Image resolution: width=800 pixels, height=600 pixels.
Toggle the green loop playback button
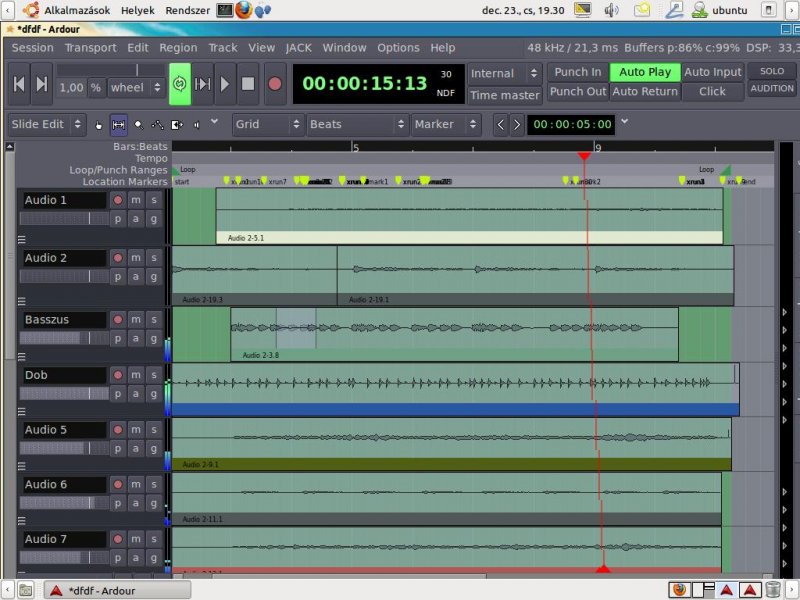point(180,84)
